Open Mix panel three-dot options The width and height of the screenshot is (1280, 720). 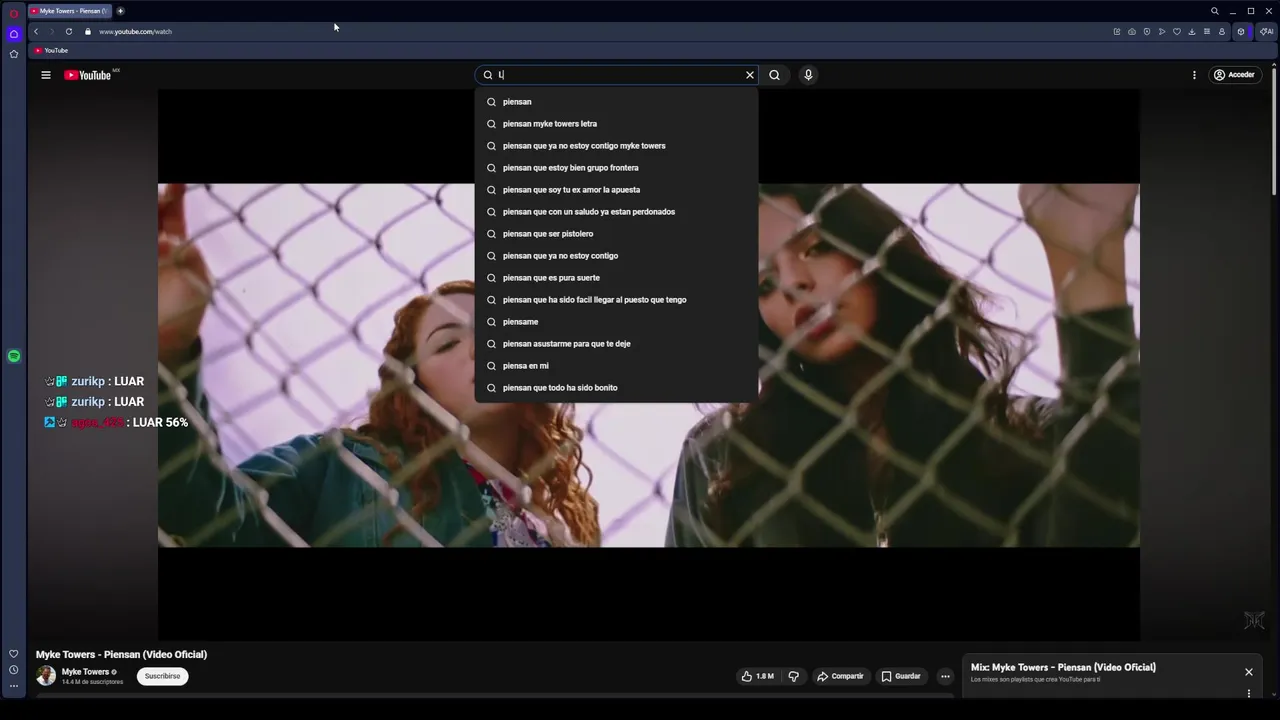tap(1248, 693)
